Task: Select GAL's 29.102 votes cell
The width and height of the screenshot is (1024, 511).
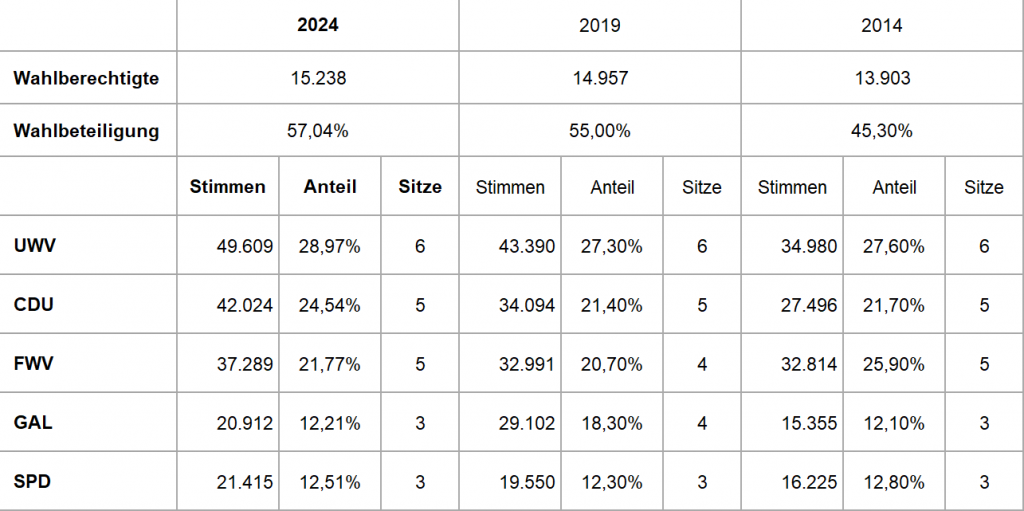Action: 515,423
